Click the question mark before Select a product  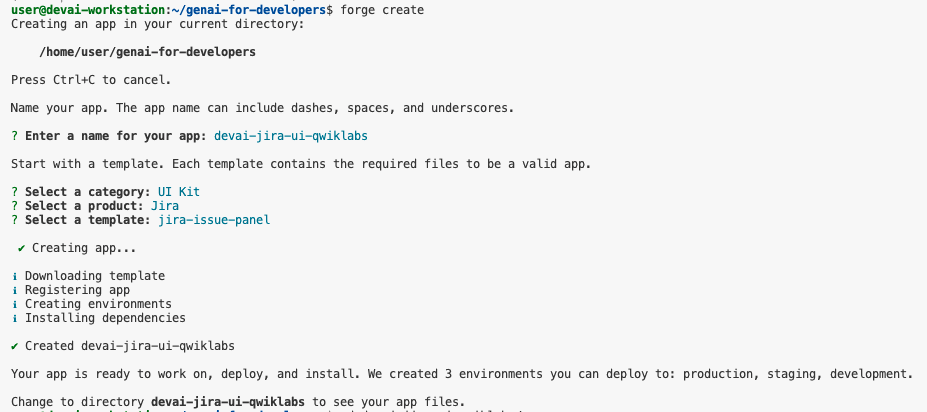pyautogui.click(x=14, y=205)
